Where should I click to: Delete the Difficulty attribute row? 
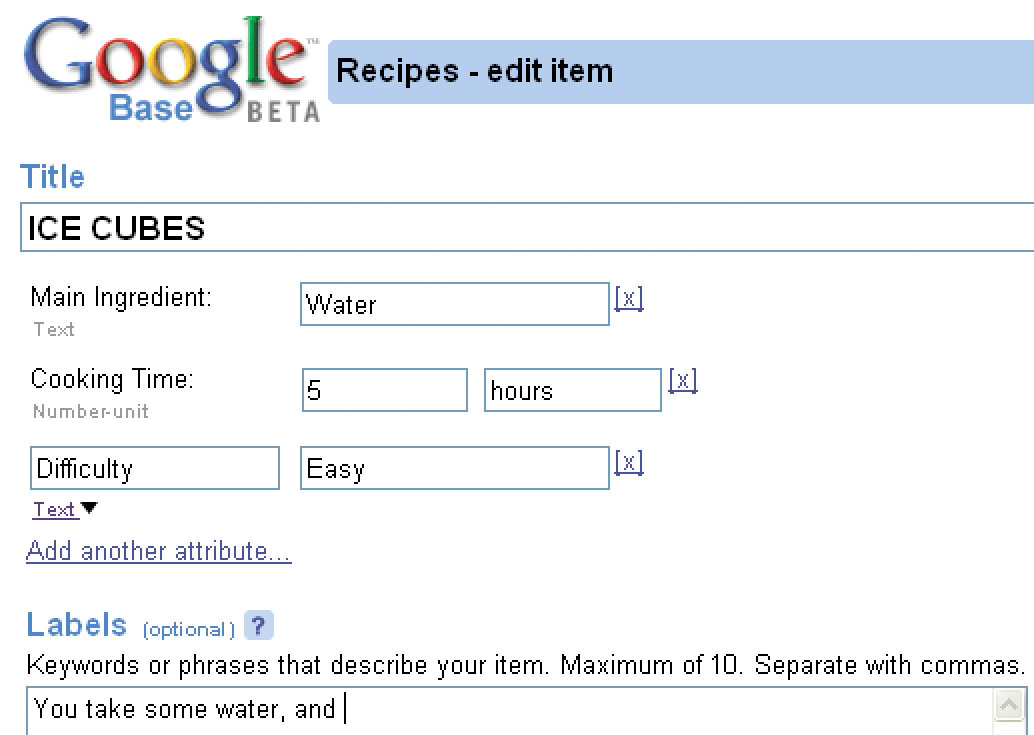(x=629, y=463)
